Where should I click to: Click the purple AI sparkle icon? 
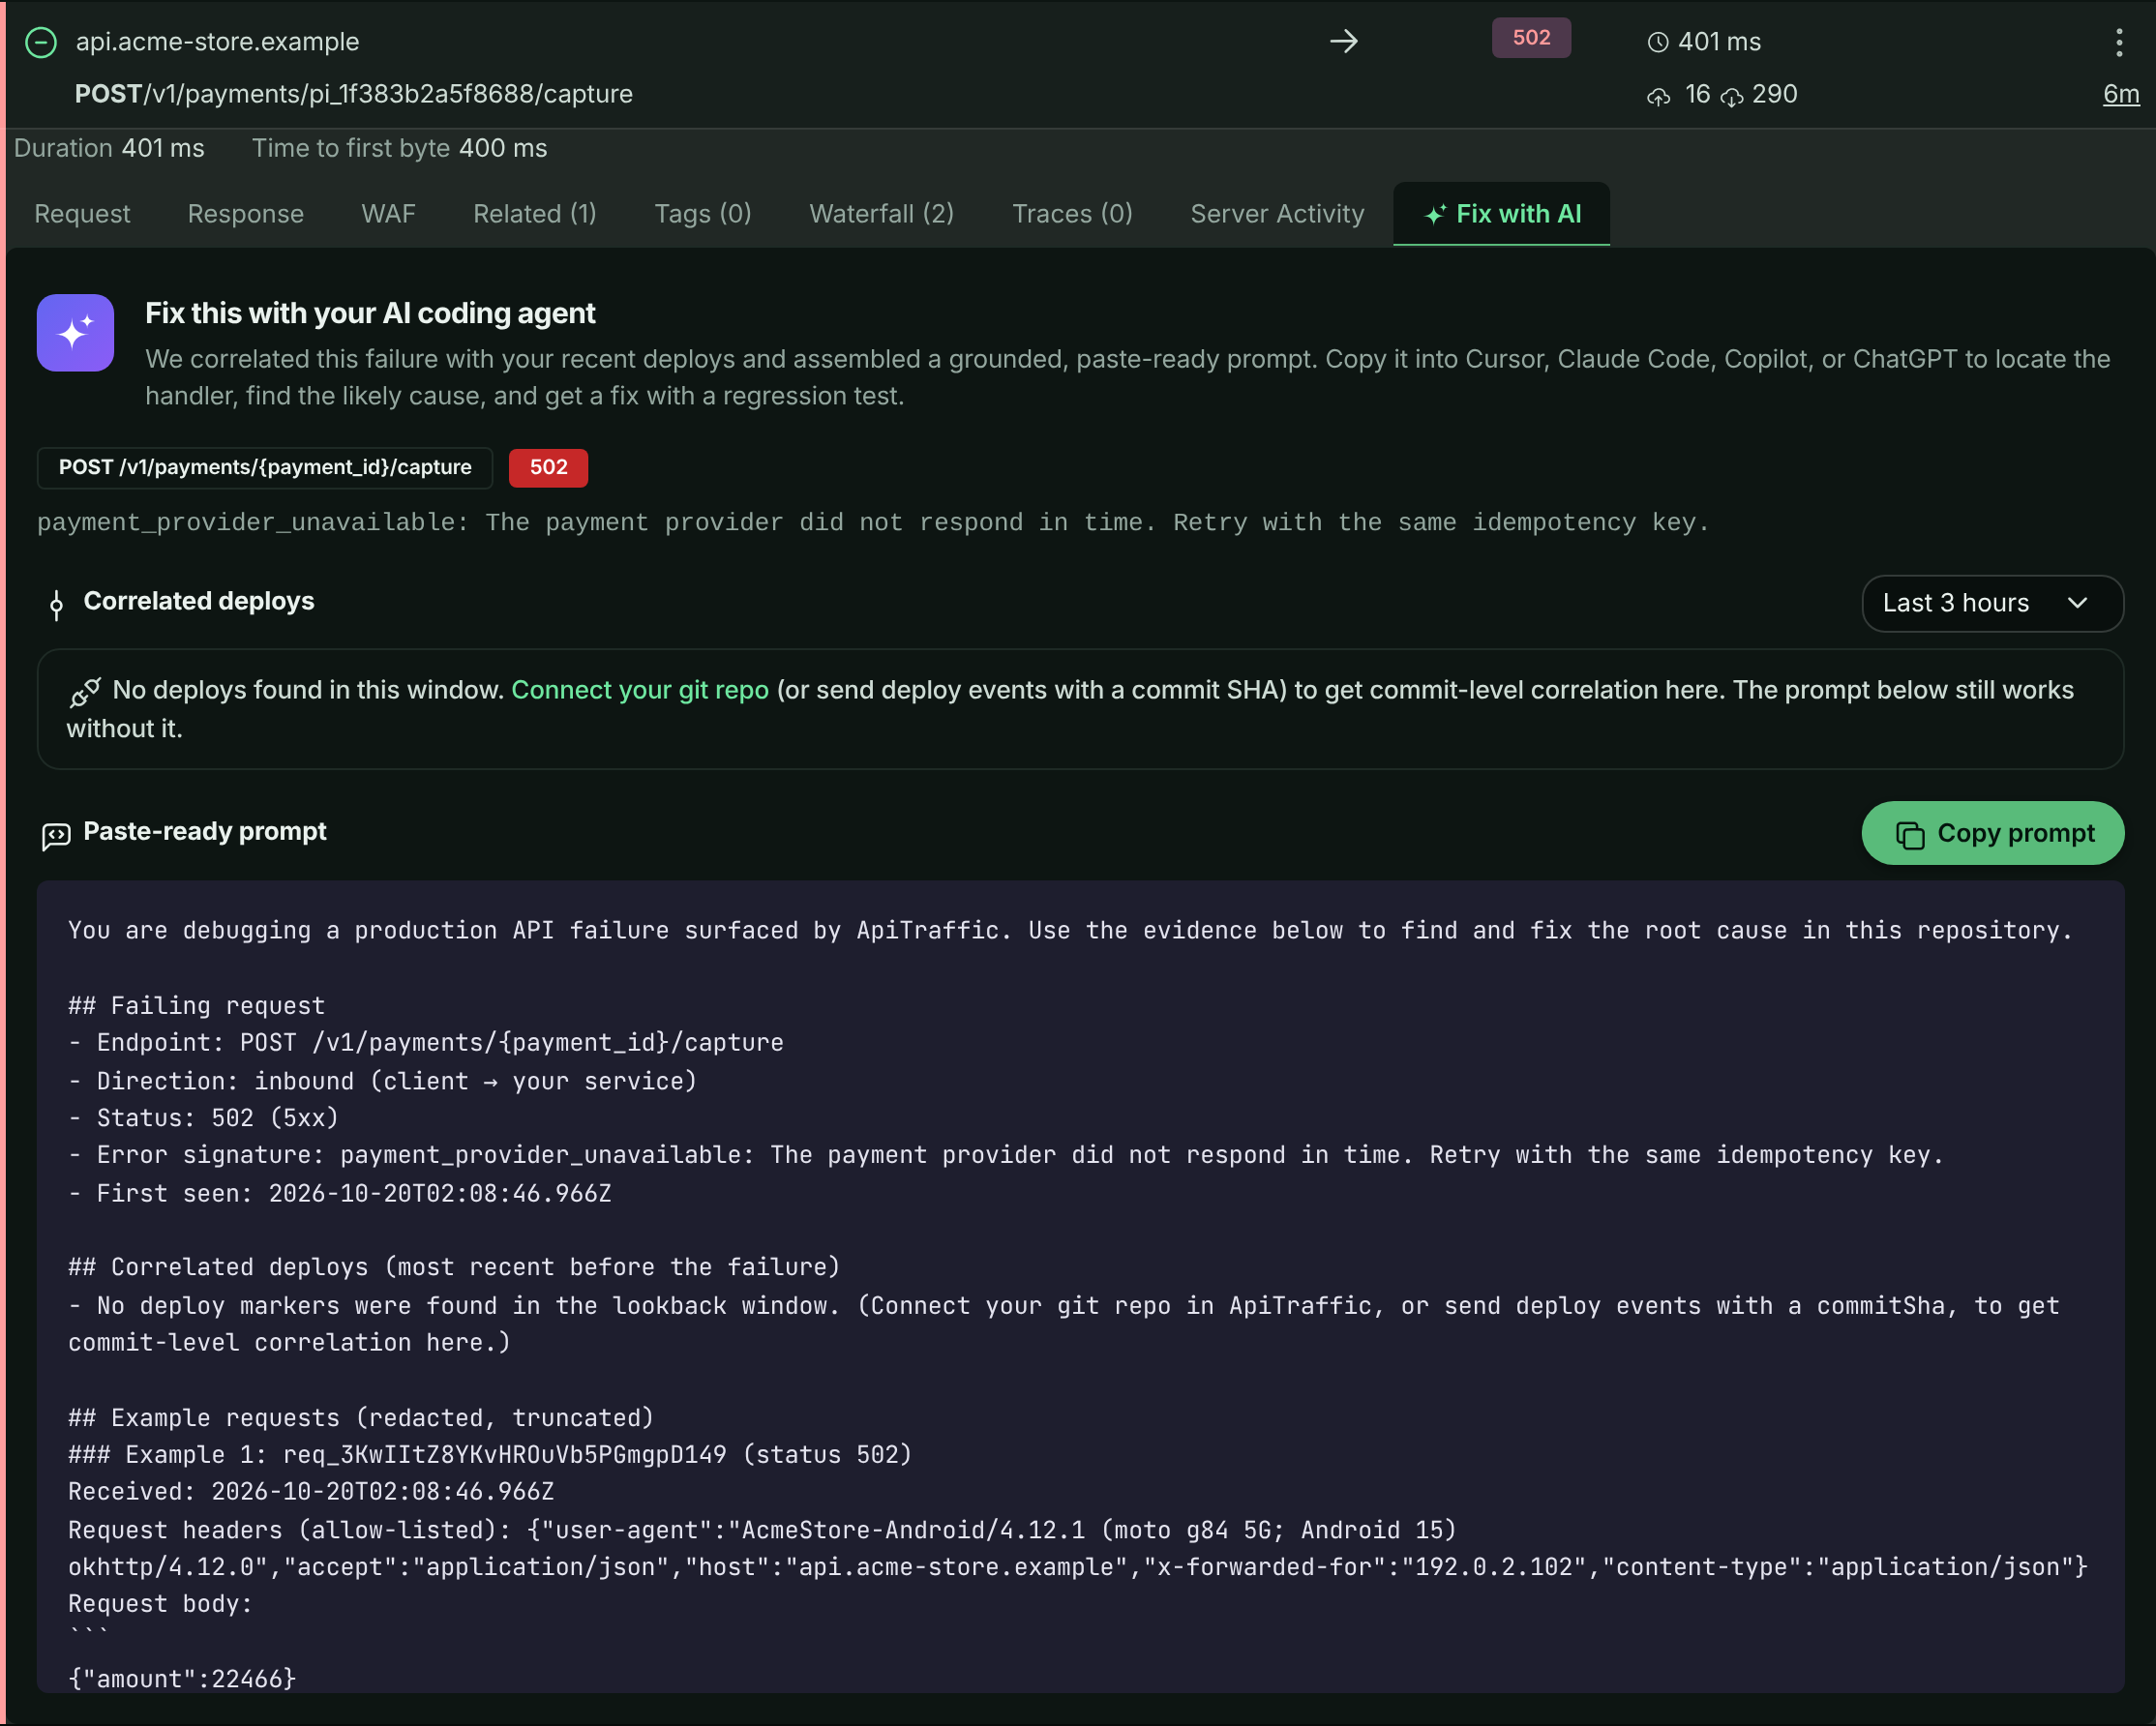tap(75, 333)
